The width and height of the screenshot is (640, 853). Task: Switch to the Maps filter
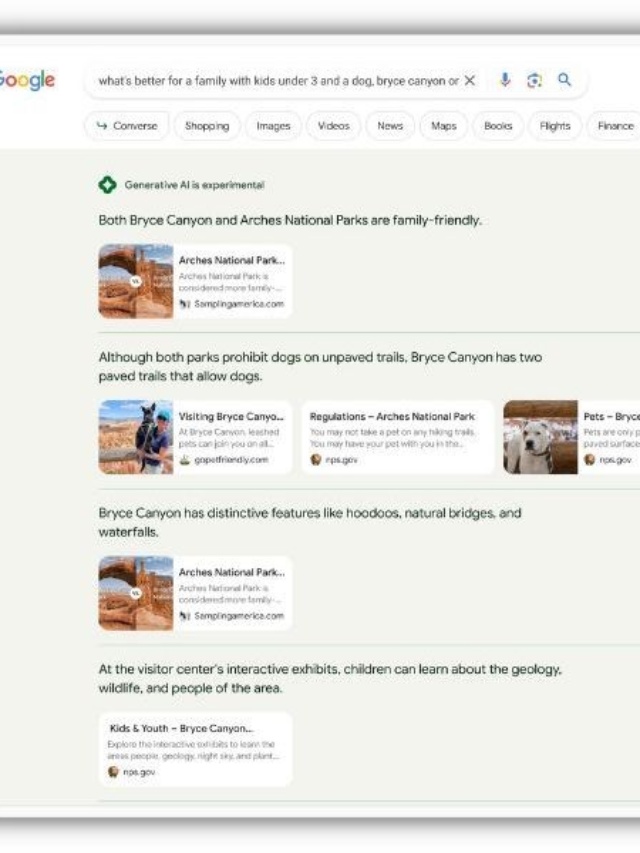coord(444,126)
